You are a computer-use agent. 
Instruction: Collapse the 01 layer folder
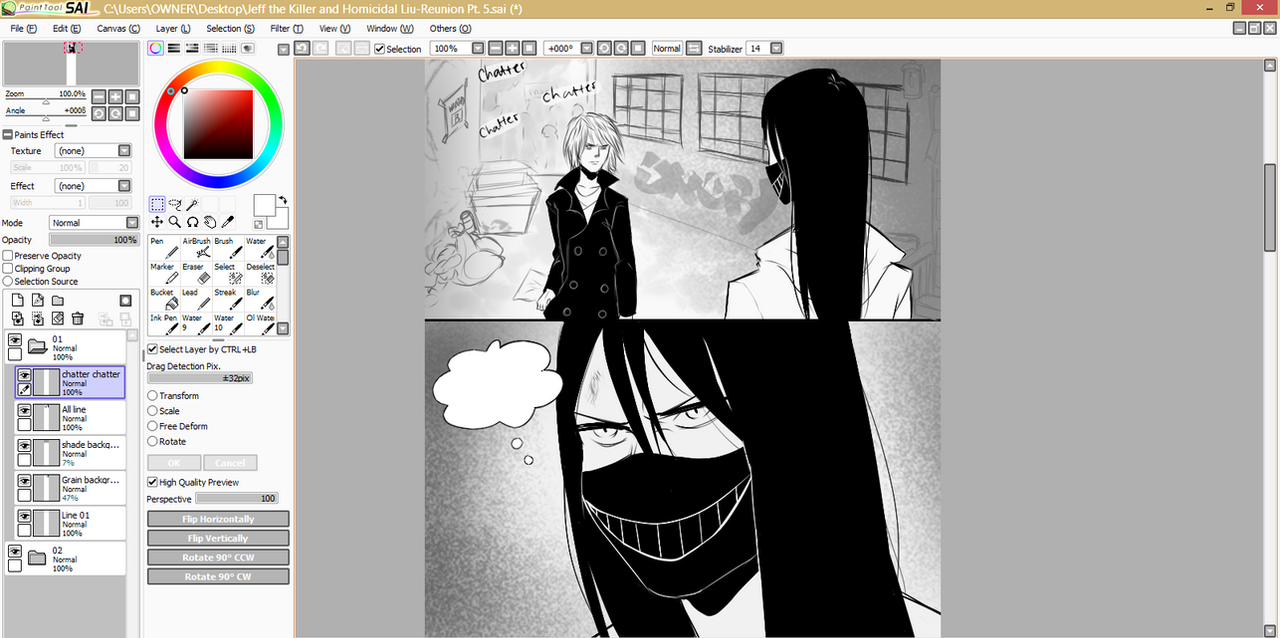tap(38, 347)
